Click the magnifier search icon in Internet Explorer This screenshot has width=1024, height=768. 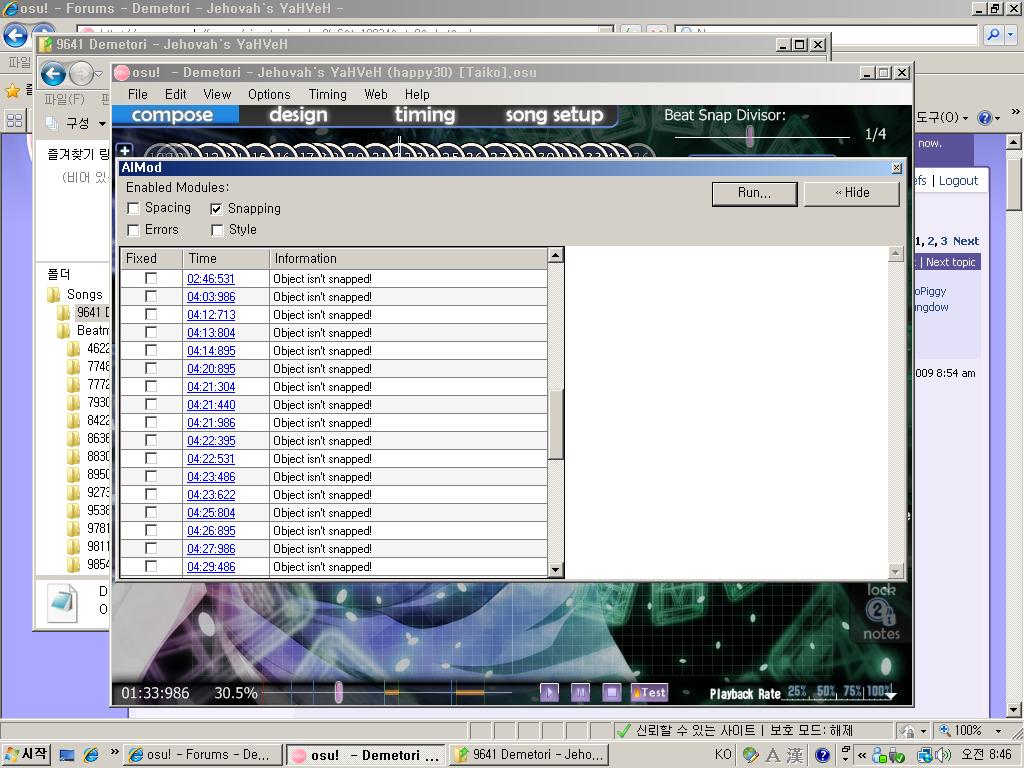tap(993, 35)
